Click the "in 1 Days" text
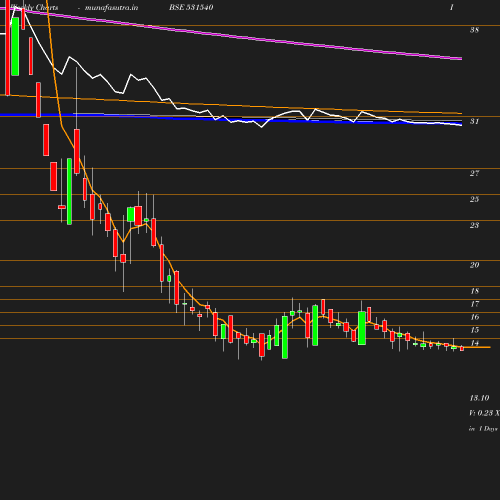This screenshot has height=500, width=500. tap(483, 429)
